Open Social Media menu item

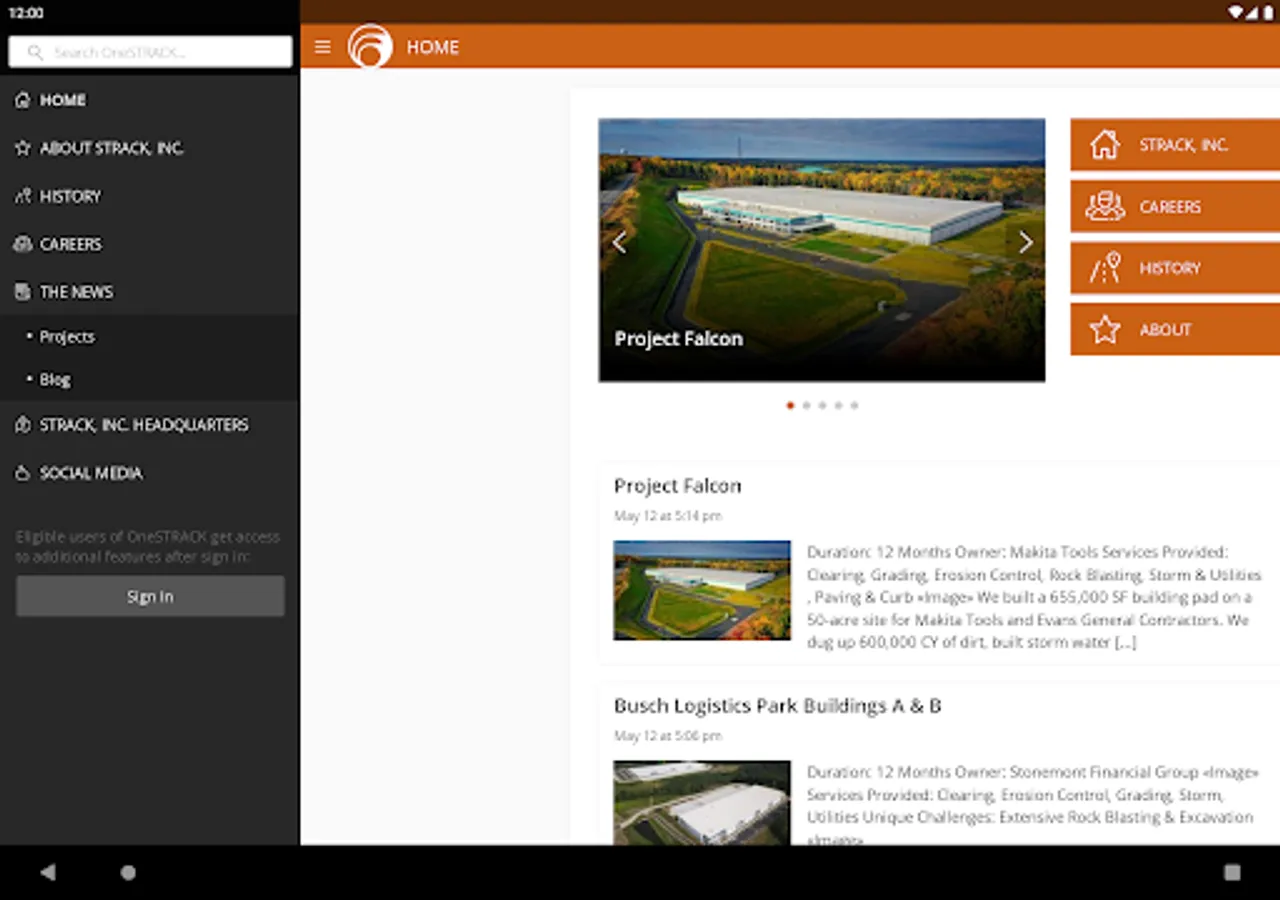tap(150, 473)
